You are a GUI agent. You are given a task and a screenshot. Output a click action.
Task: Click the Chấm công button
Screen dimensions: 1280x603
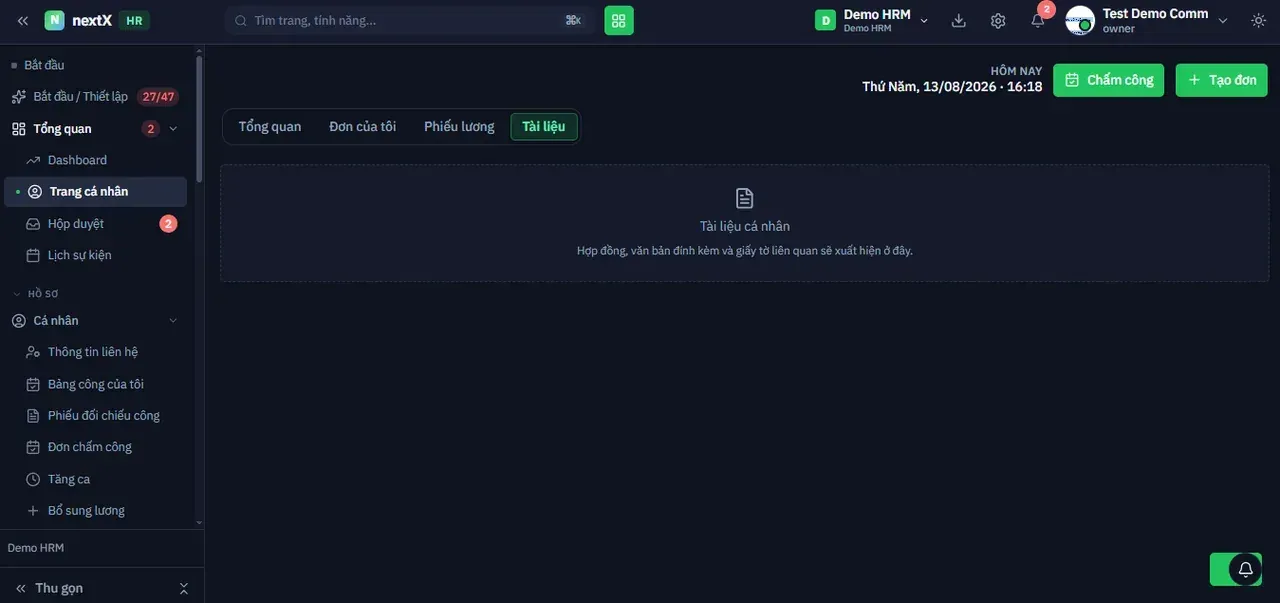[1108, 80]
